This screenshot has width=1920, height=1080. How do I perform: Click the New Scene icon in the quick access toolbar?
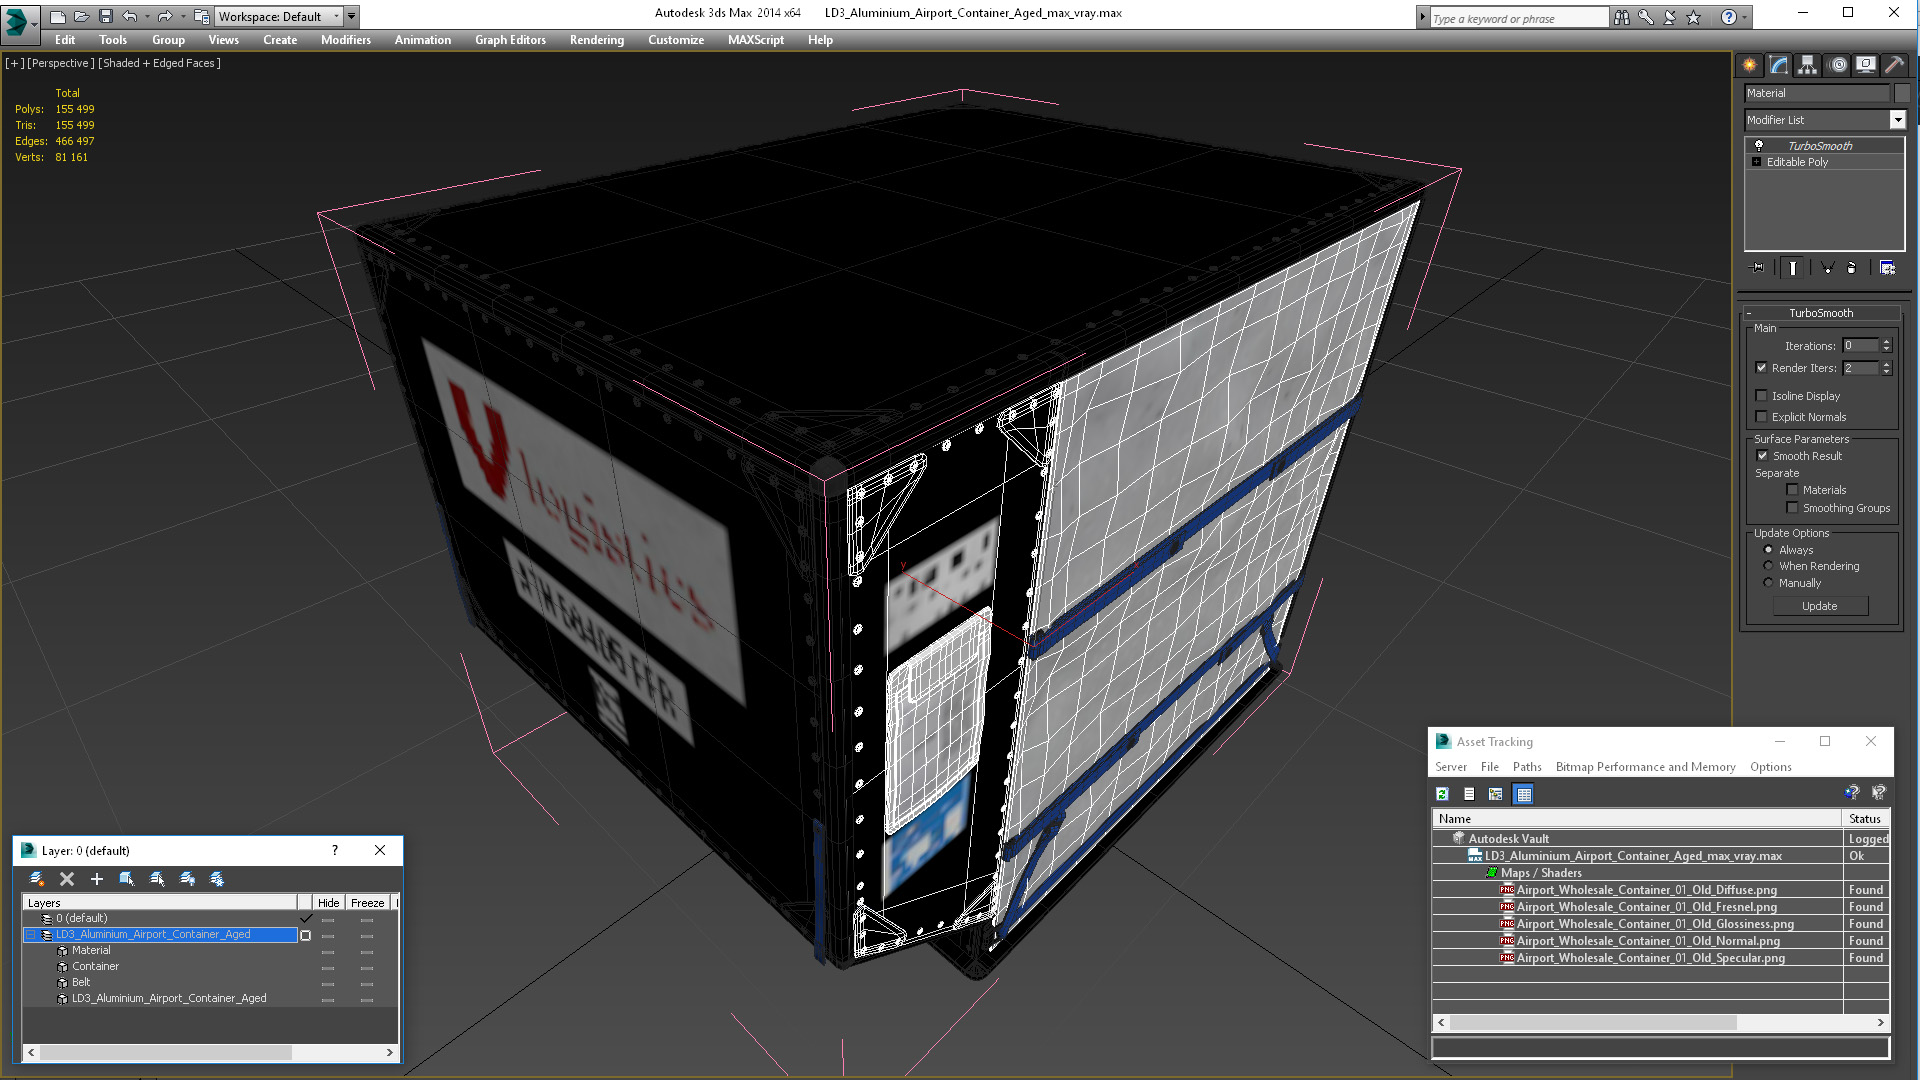[58, 16]
